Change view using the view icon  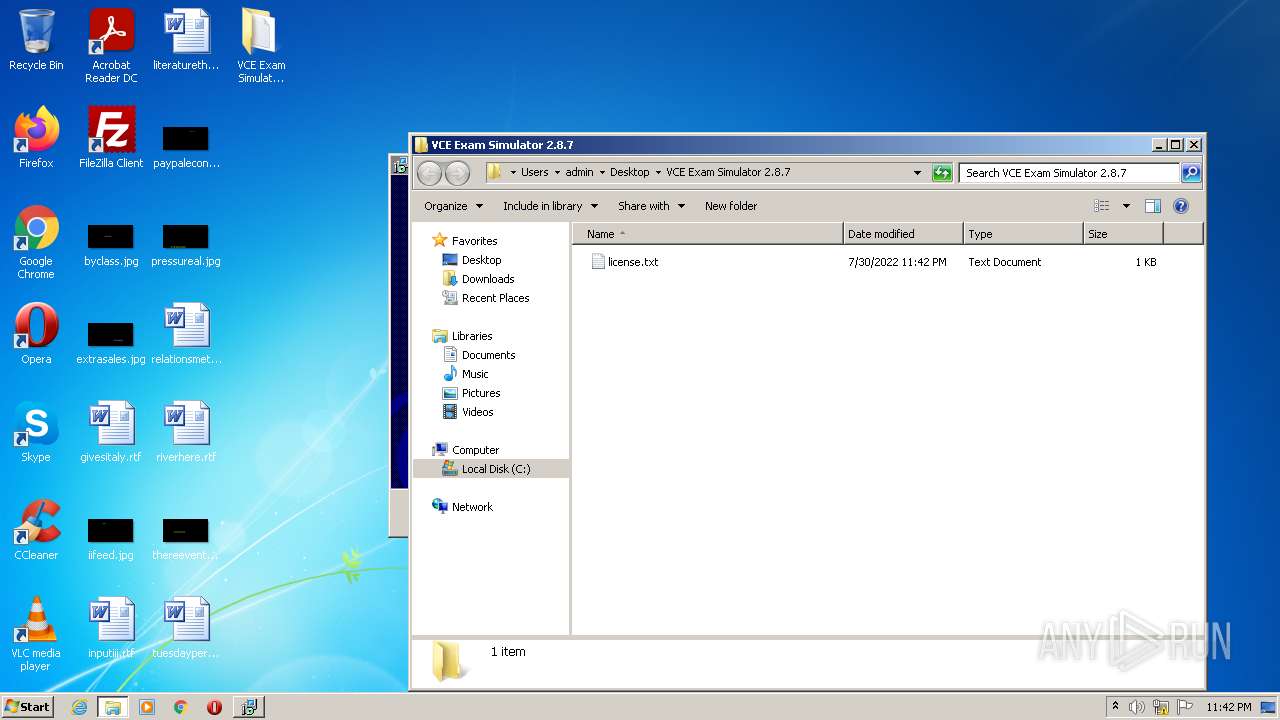1102,206
